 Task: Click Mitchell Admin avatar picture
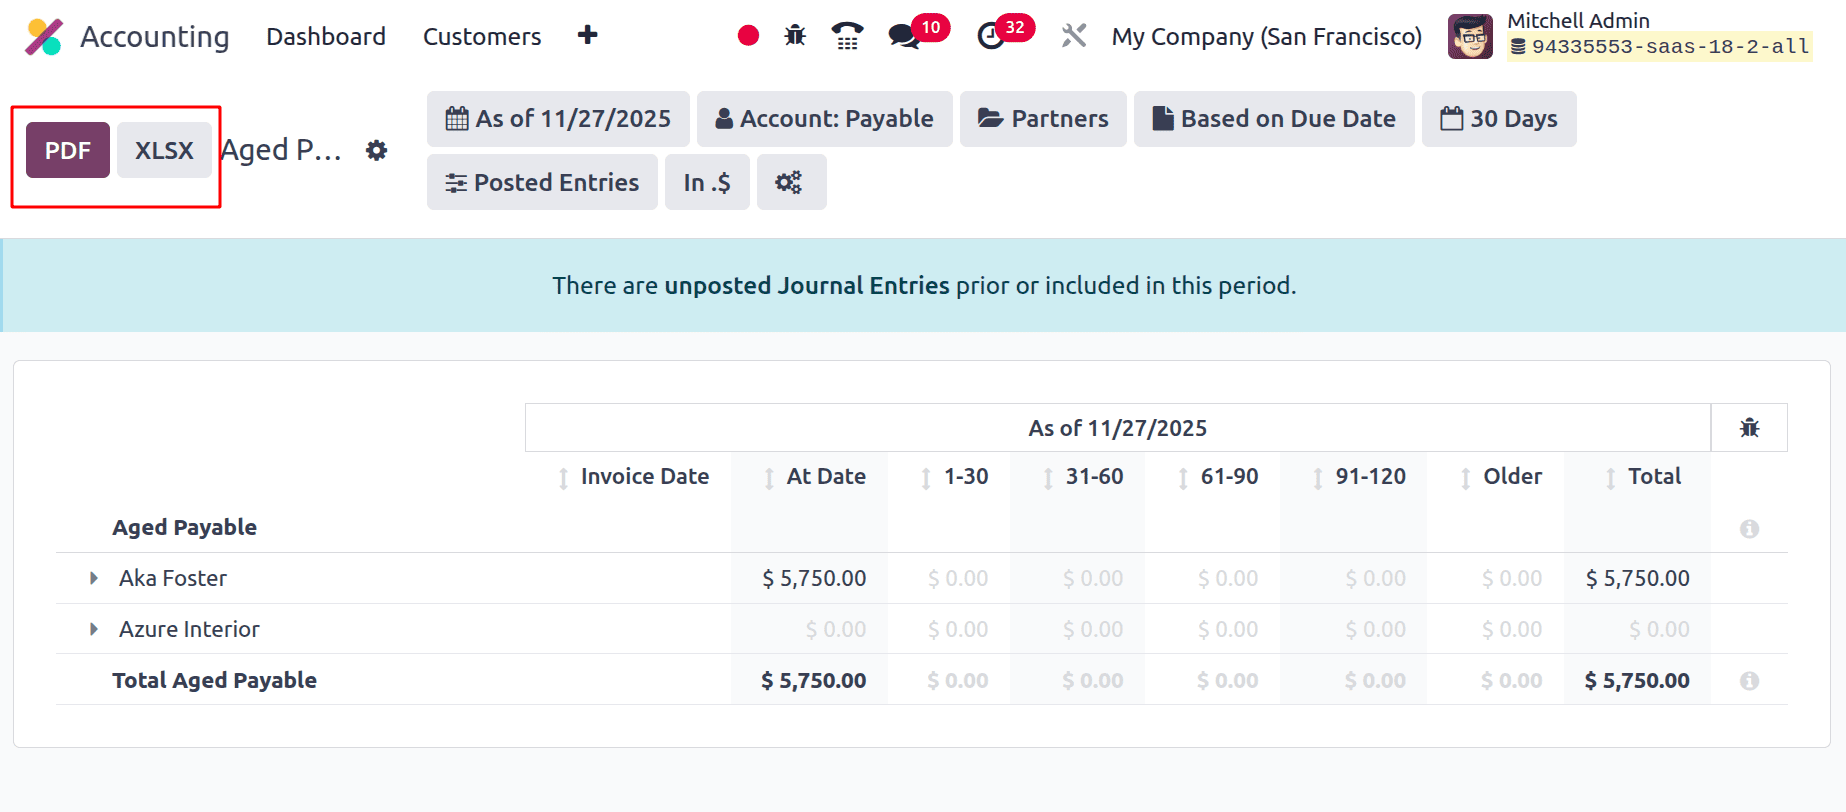coord(1470,36)
